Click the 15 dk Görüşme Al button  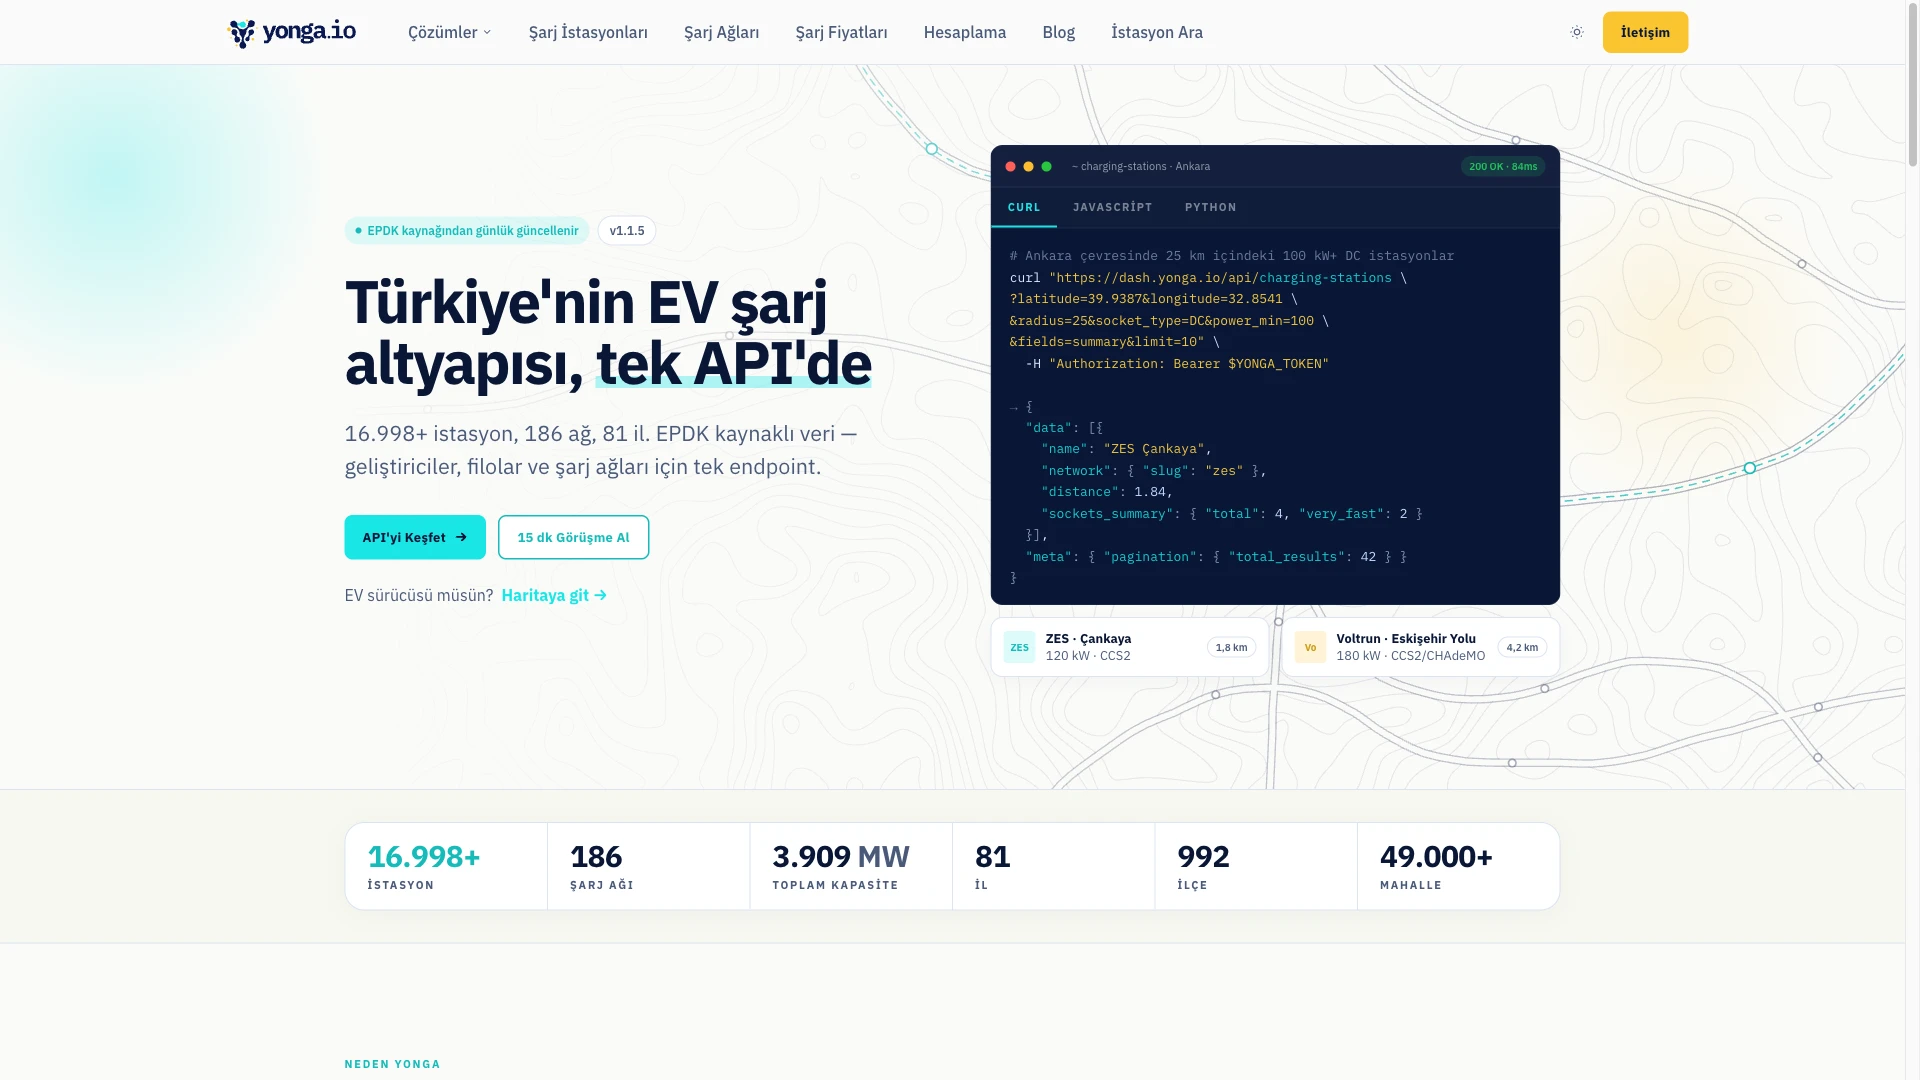pyautogui.click(x=573, y=537)
